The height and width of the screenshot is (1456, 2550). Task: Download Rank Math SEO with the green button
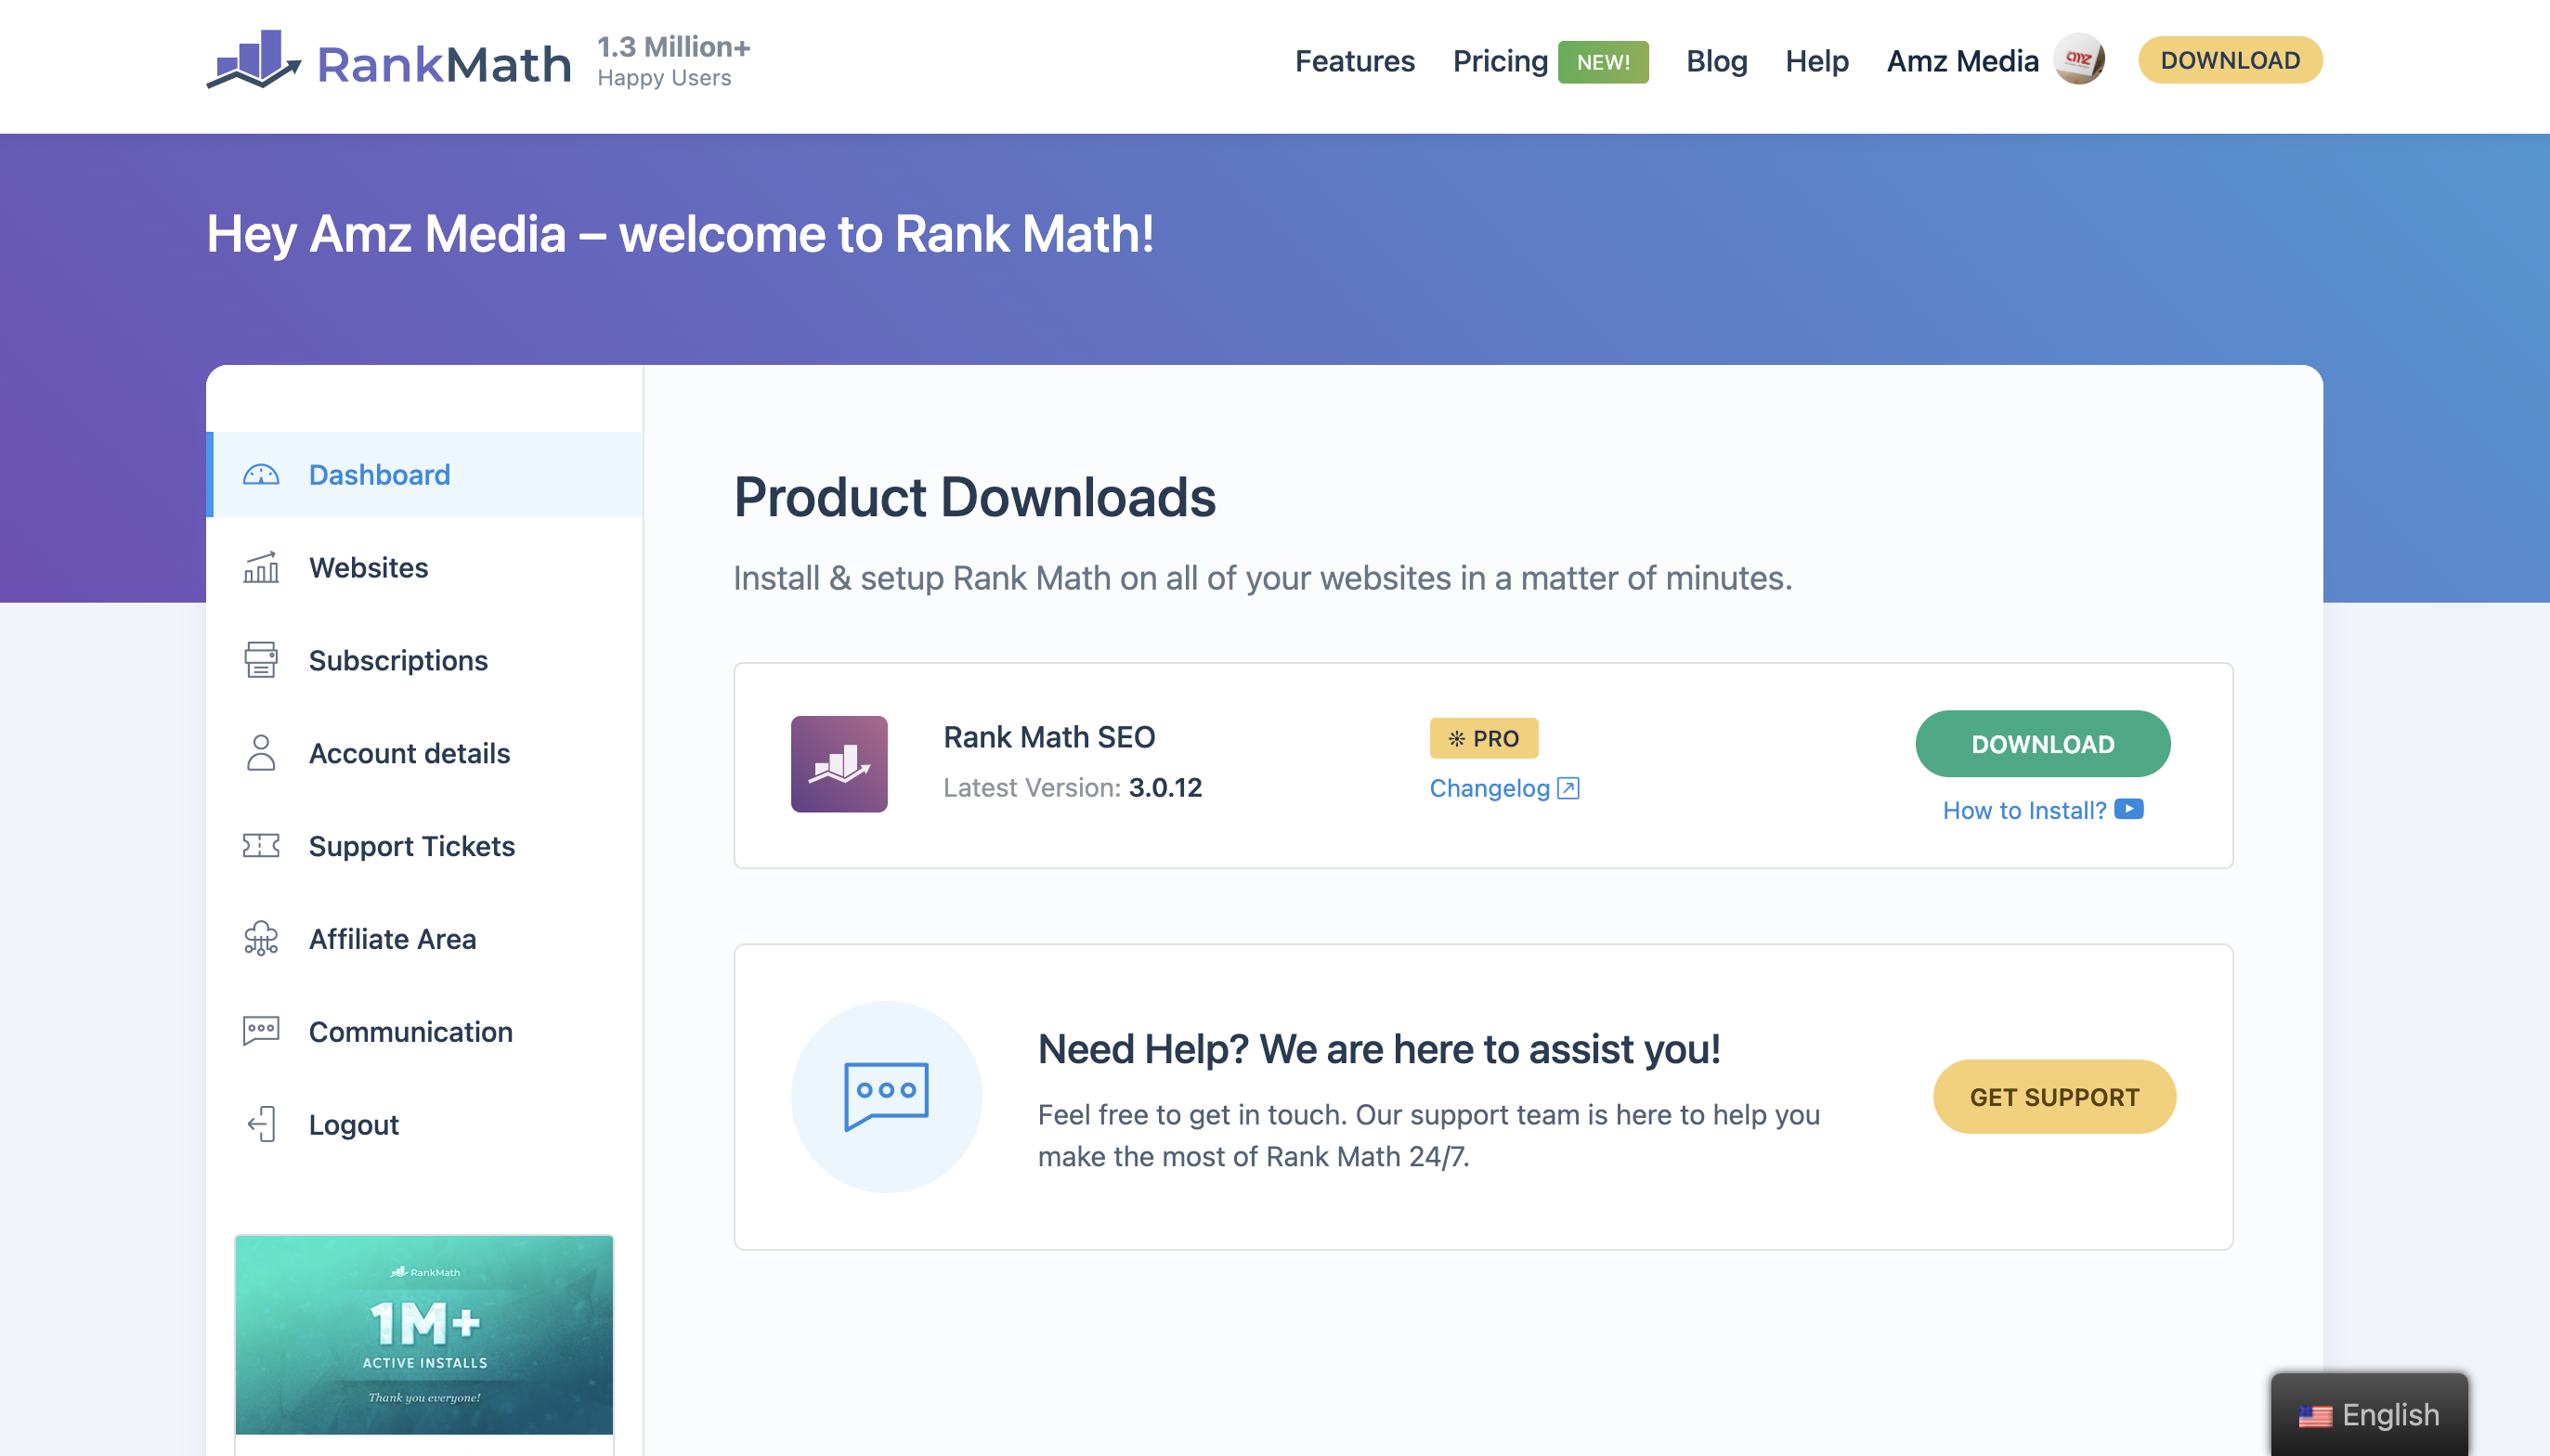click(2043, 743)
